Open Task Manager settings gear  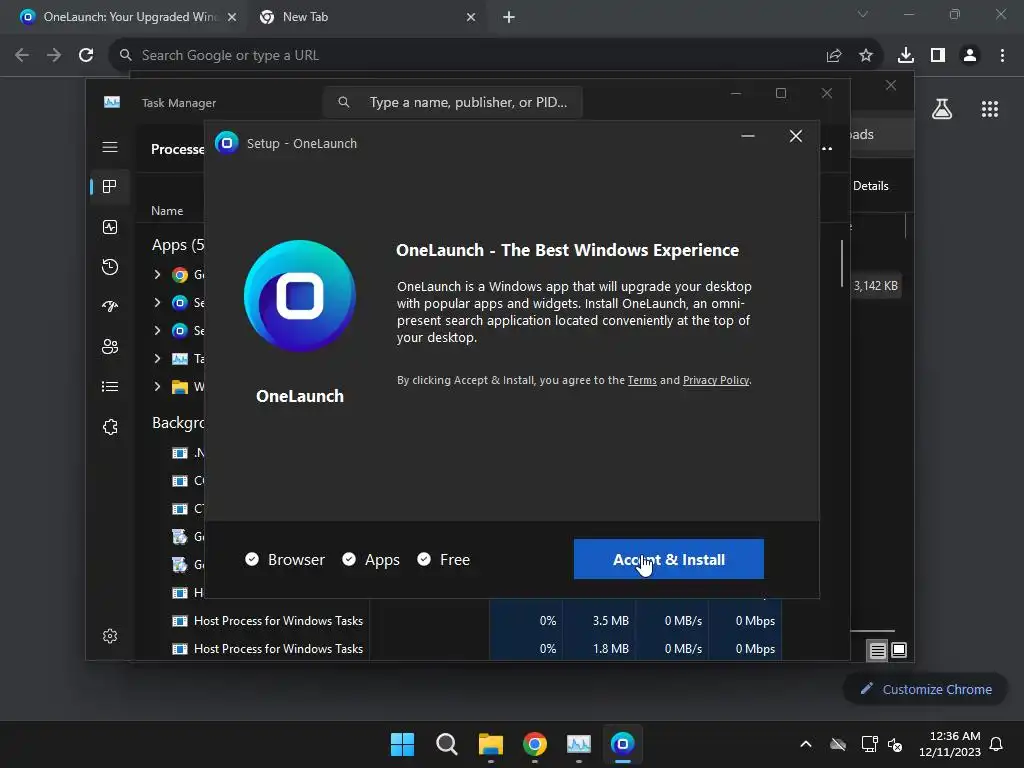coord(110,636)
